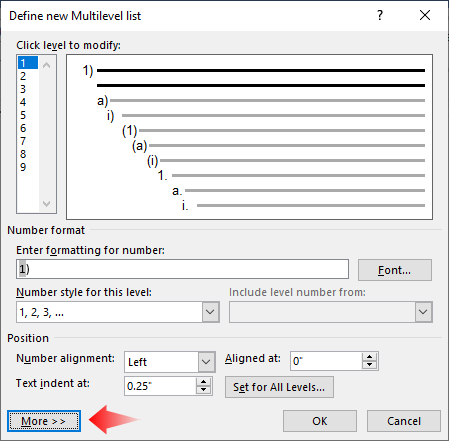Click the help question mark icon
The height and width of the screenshot is (441, 449).
click(380, 15)
